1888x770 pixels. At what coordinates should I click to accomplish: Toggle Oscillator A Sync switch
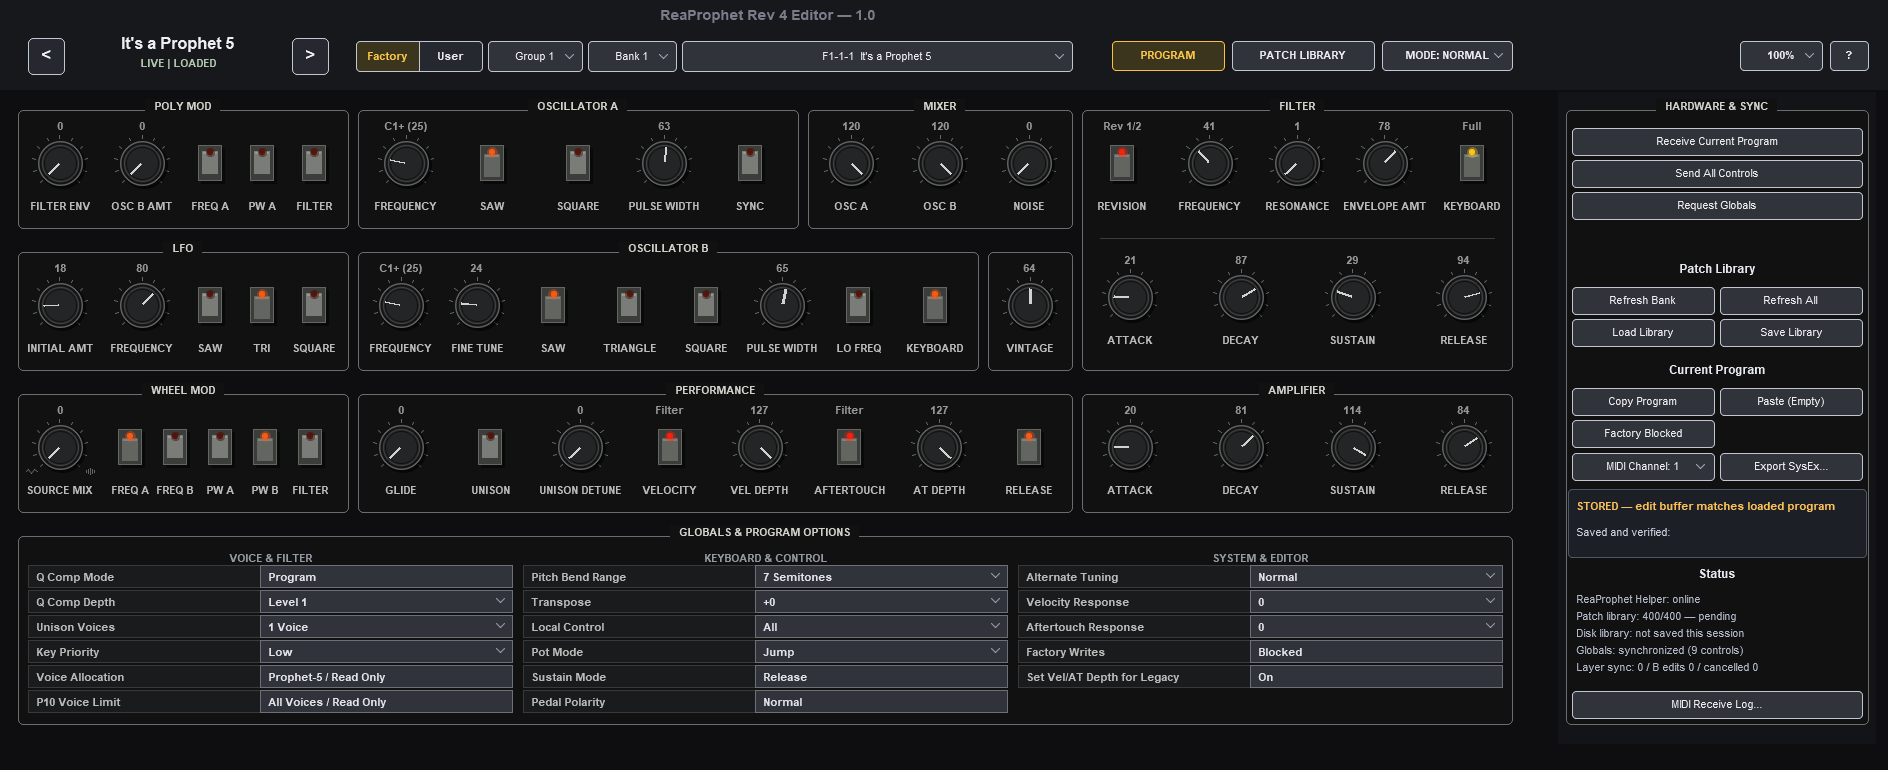click(x=750, y=163)
